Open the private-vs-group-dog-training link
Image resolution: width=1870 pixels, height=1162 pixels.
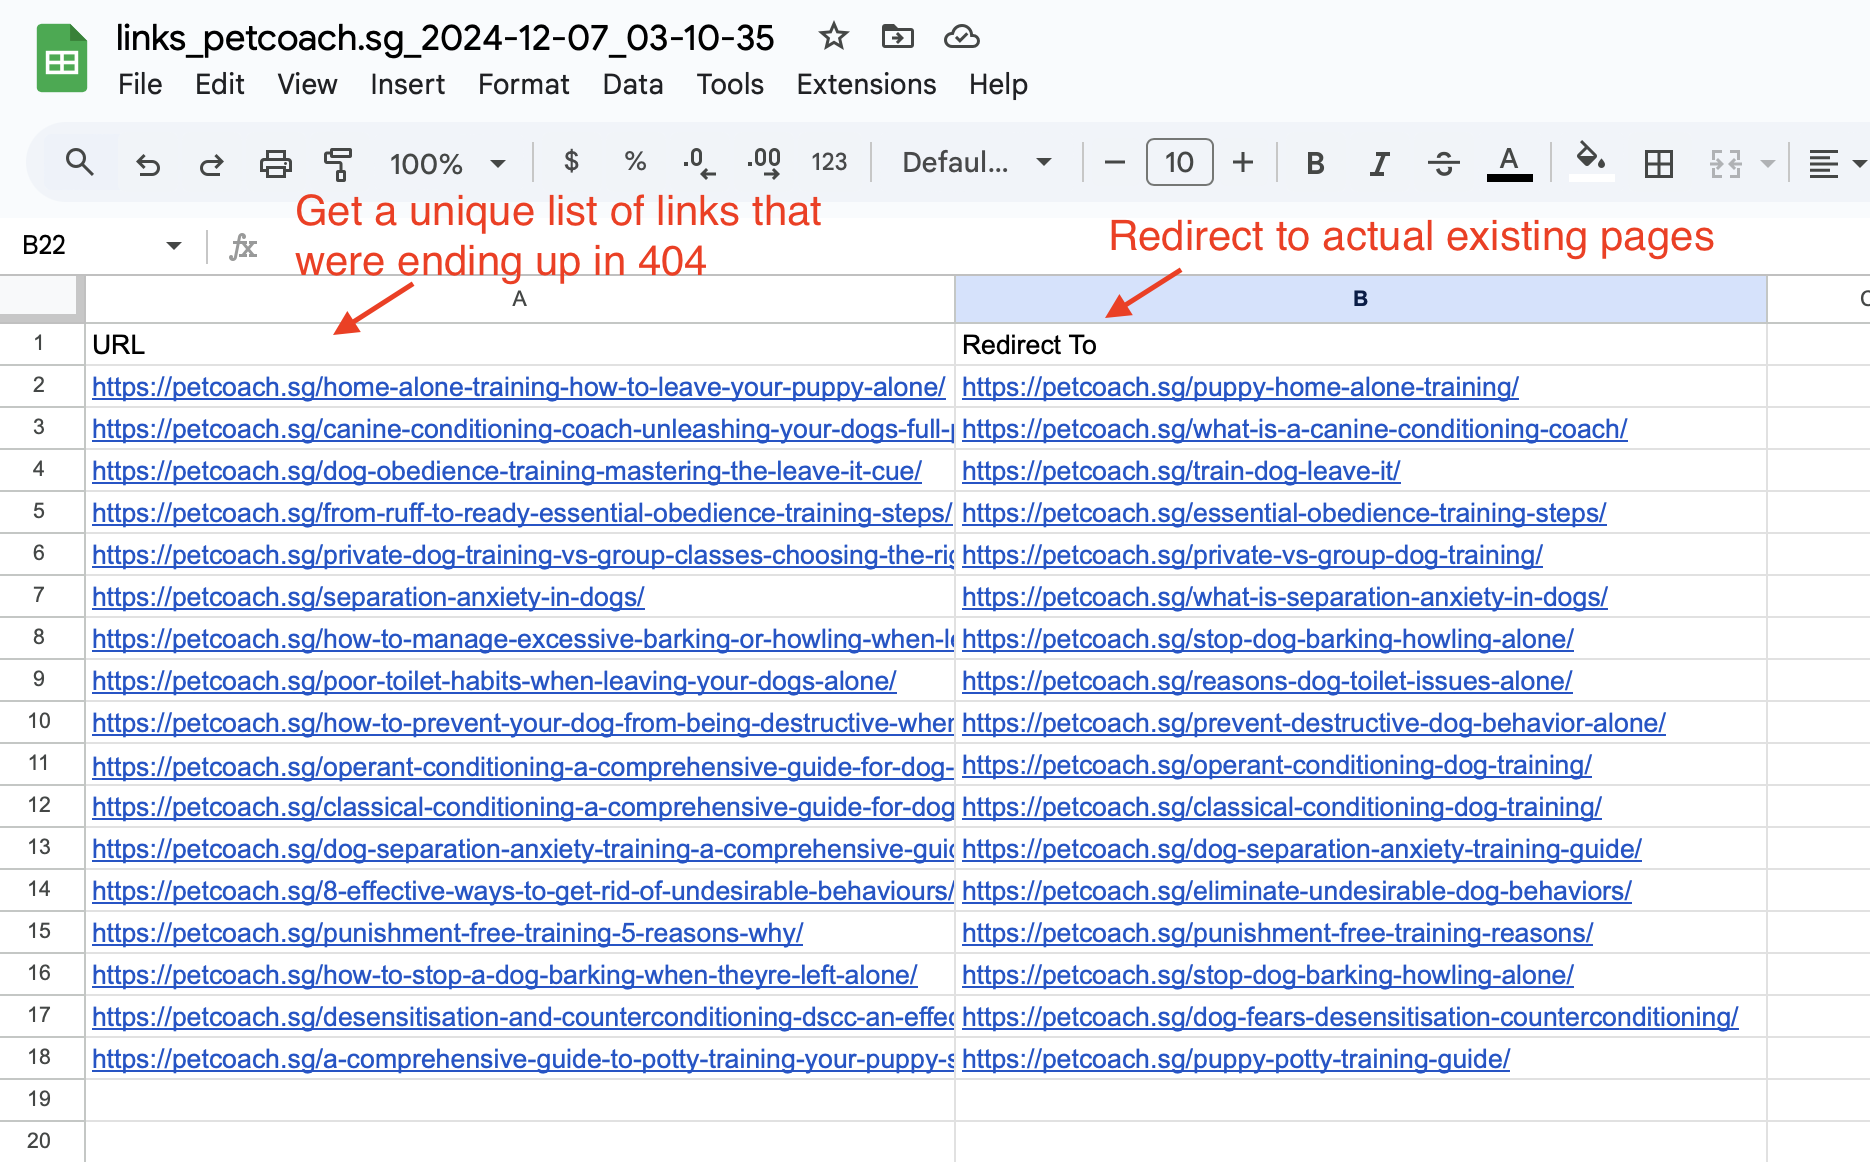1252,555
